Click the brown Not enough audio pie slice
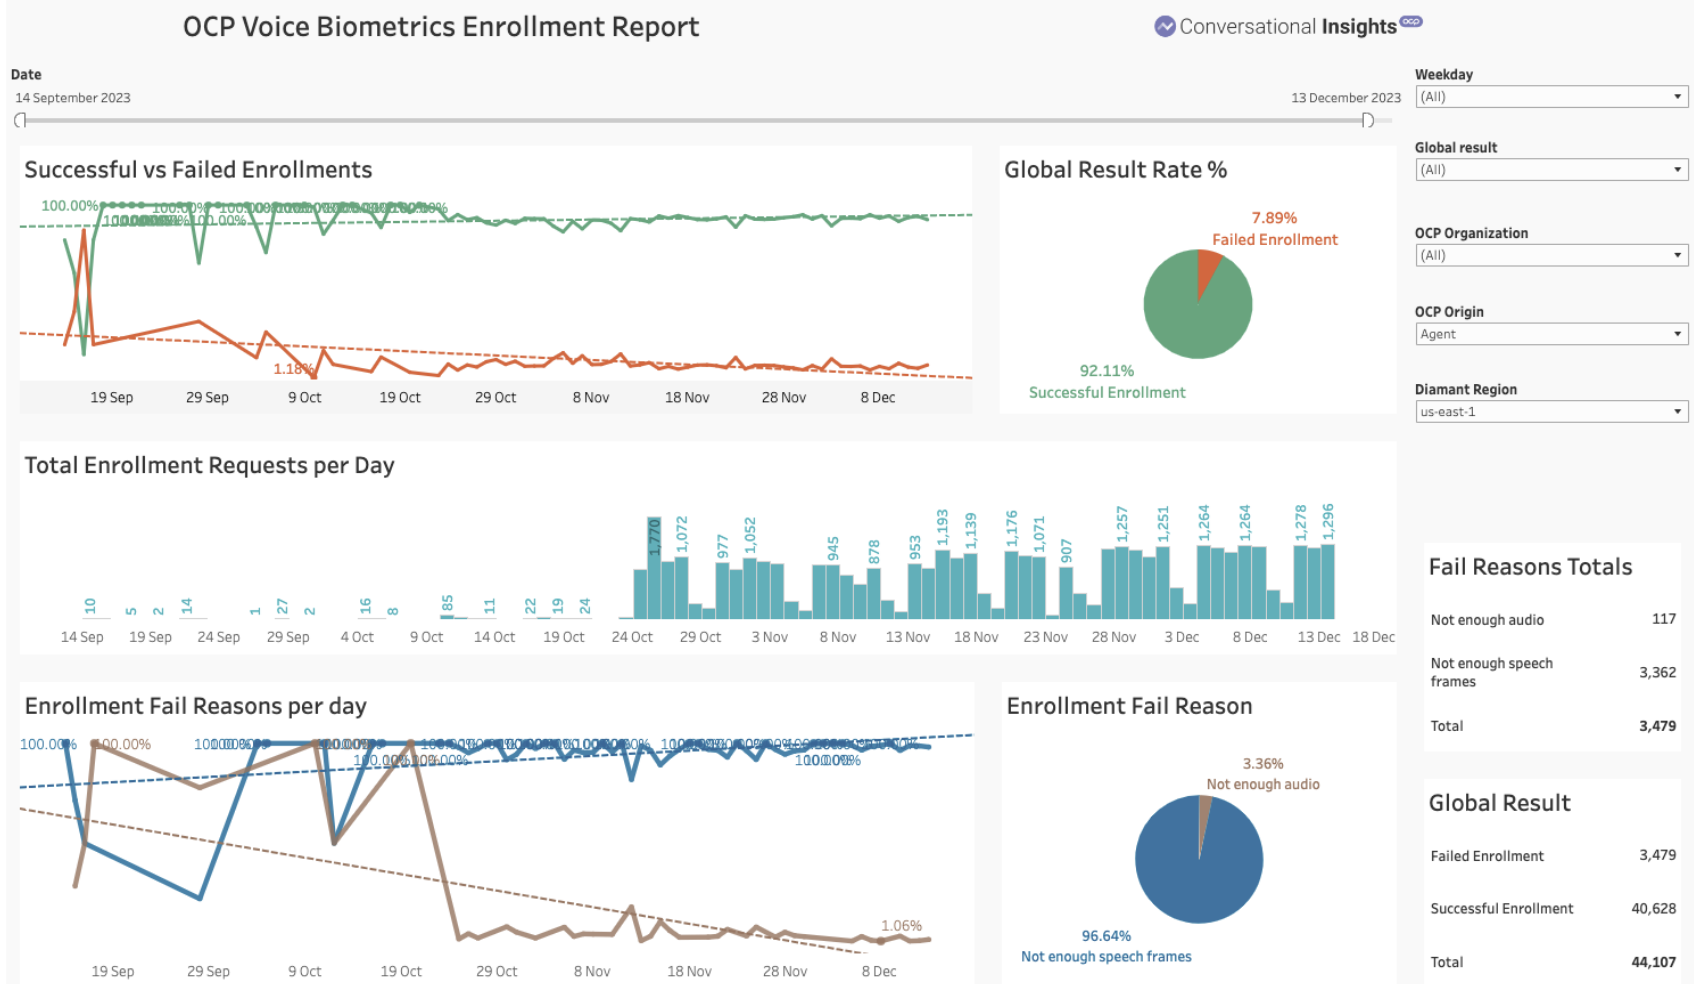The width and height of the screenshot is (1694, 984). 1204,815
